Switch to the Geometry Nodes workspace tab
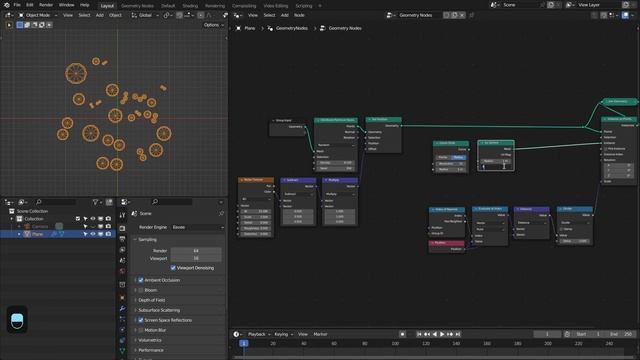 tap(137, 6)
